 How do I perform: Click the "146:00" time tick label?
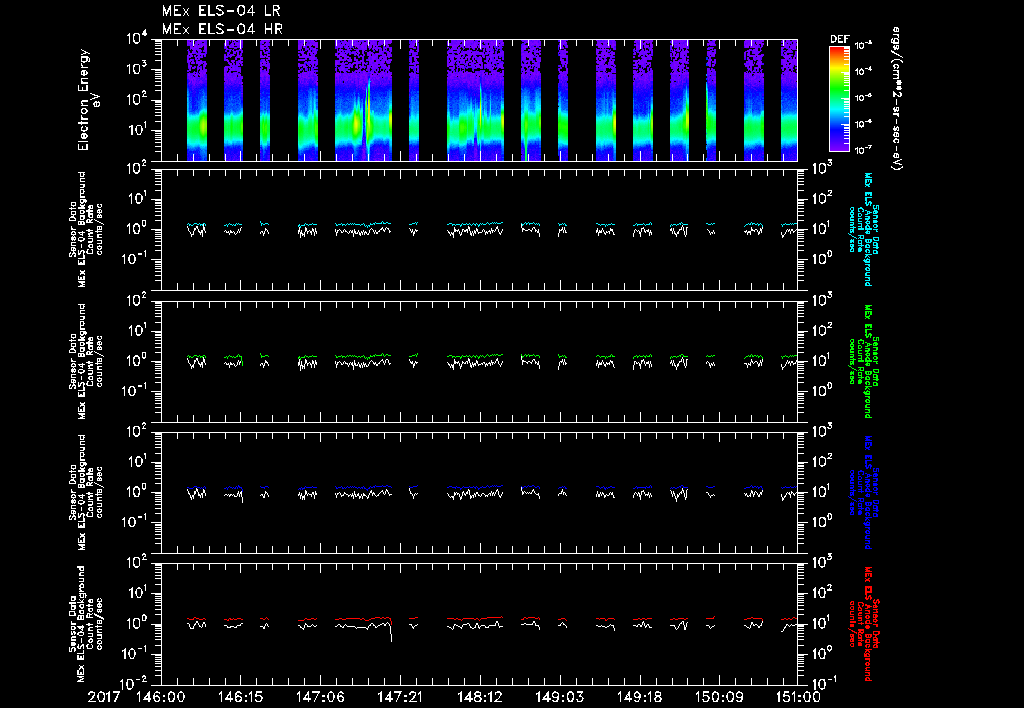tap(161, 697)
